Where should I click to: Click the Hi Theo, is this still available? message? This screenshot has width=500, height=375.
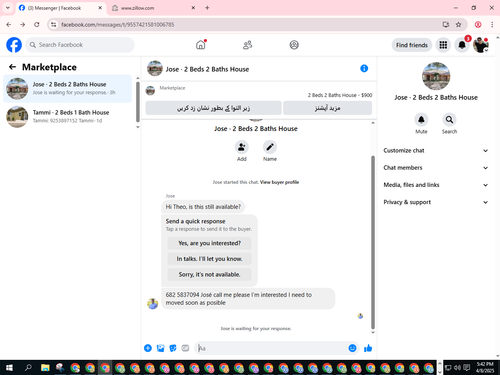[203, 207]
